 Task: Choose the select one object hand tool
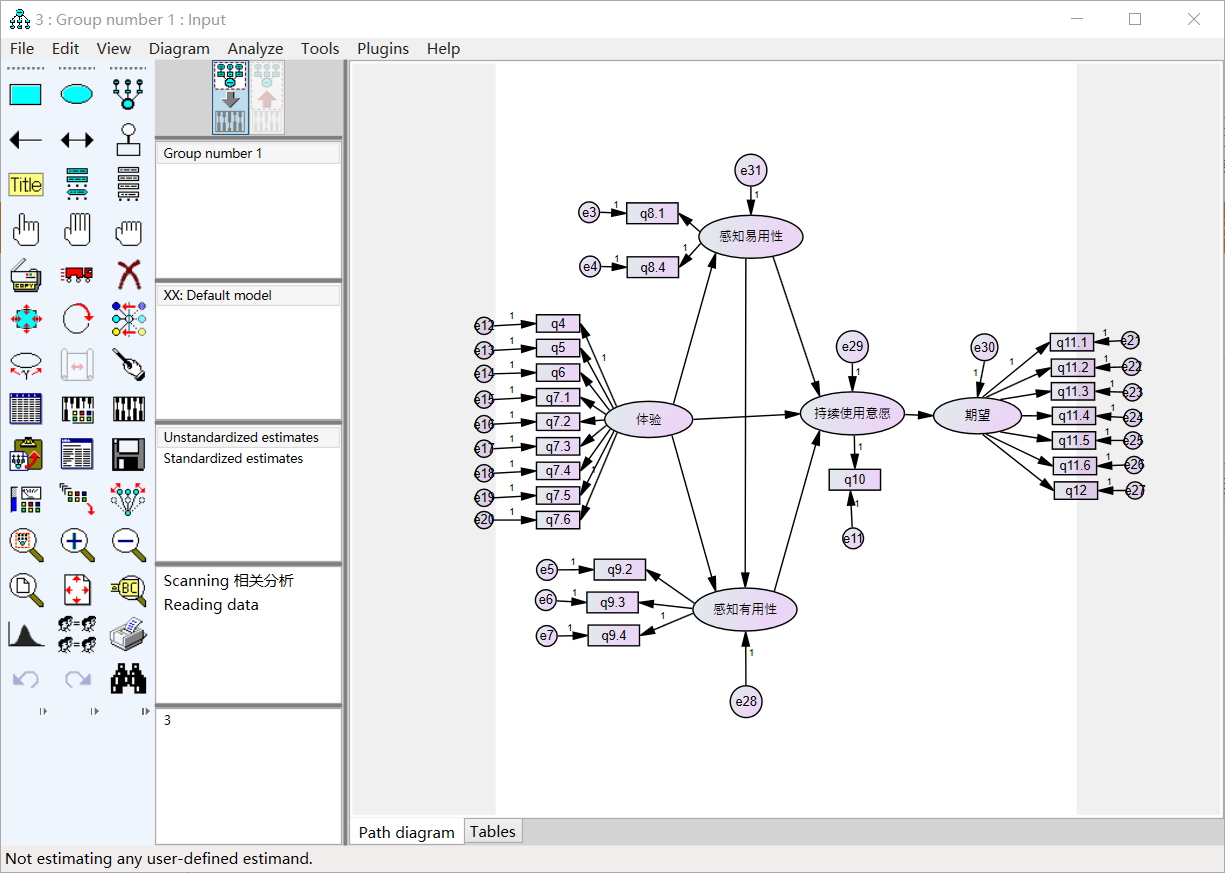coord(25,231)
